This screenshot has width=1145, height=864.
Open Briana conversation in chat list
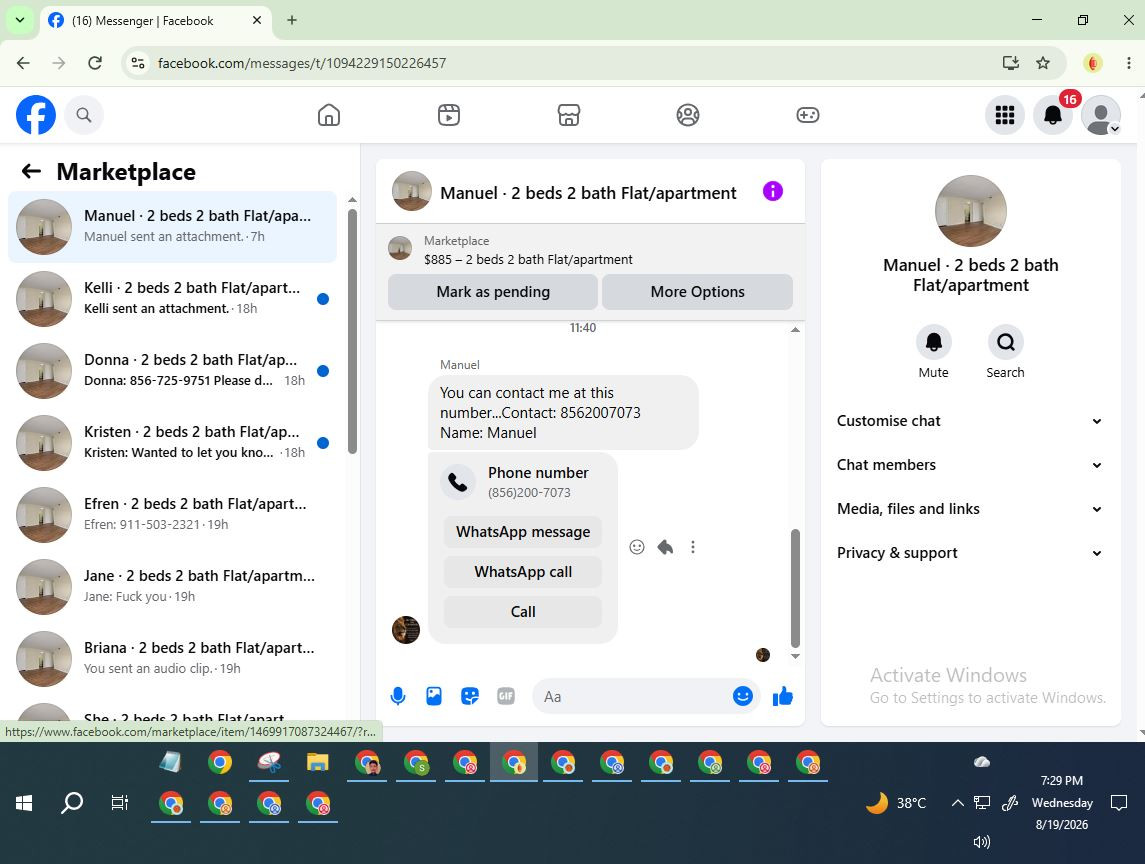click(172, 658)
